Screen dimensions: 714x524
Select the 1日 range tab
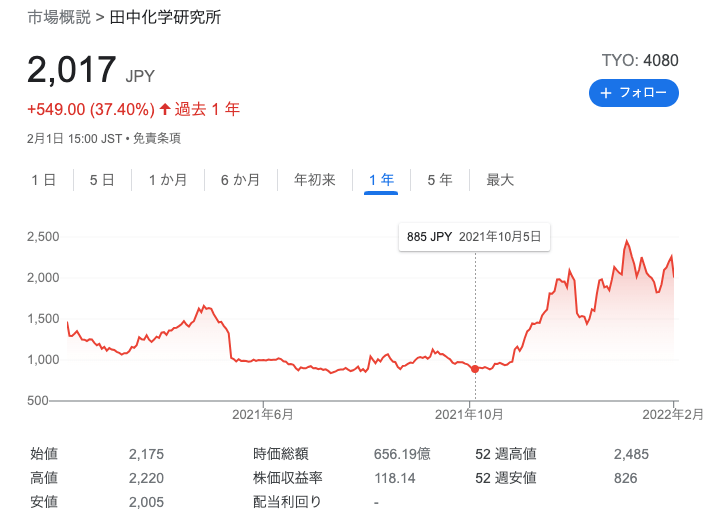click(44, 180)
